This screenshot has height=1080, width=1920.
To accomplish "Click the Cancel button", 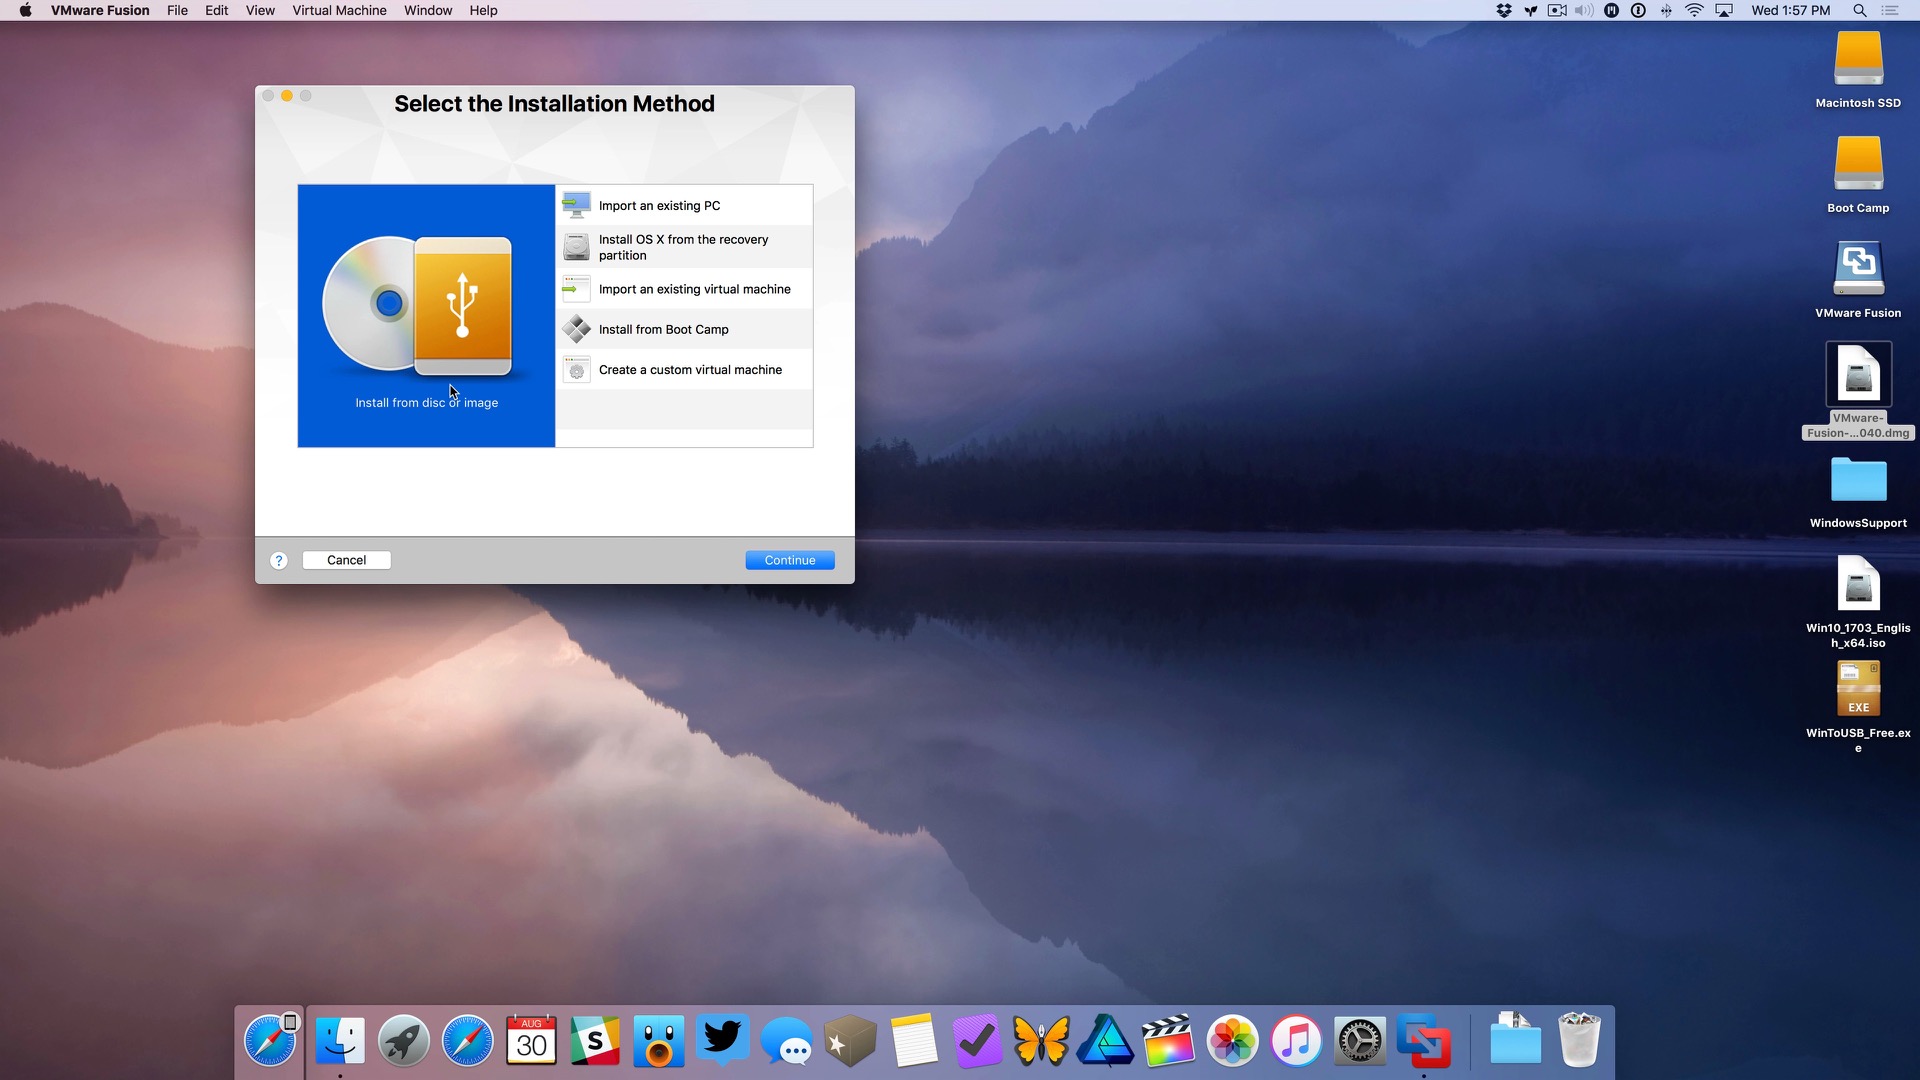I will (x=347, y=559).
